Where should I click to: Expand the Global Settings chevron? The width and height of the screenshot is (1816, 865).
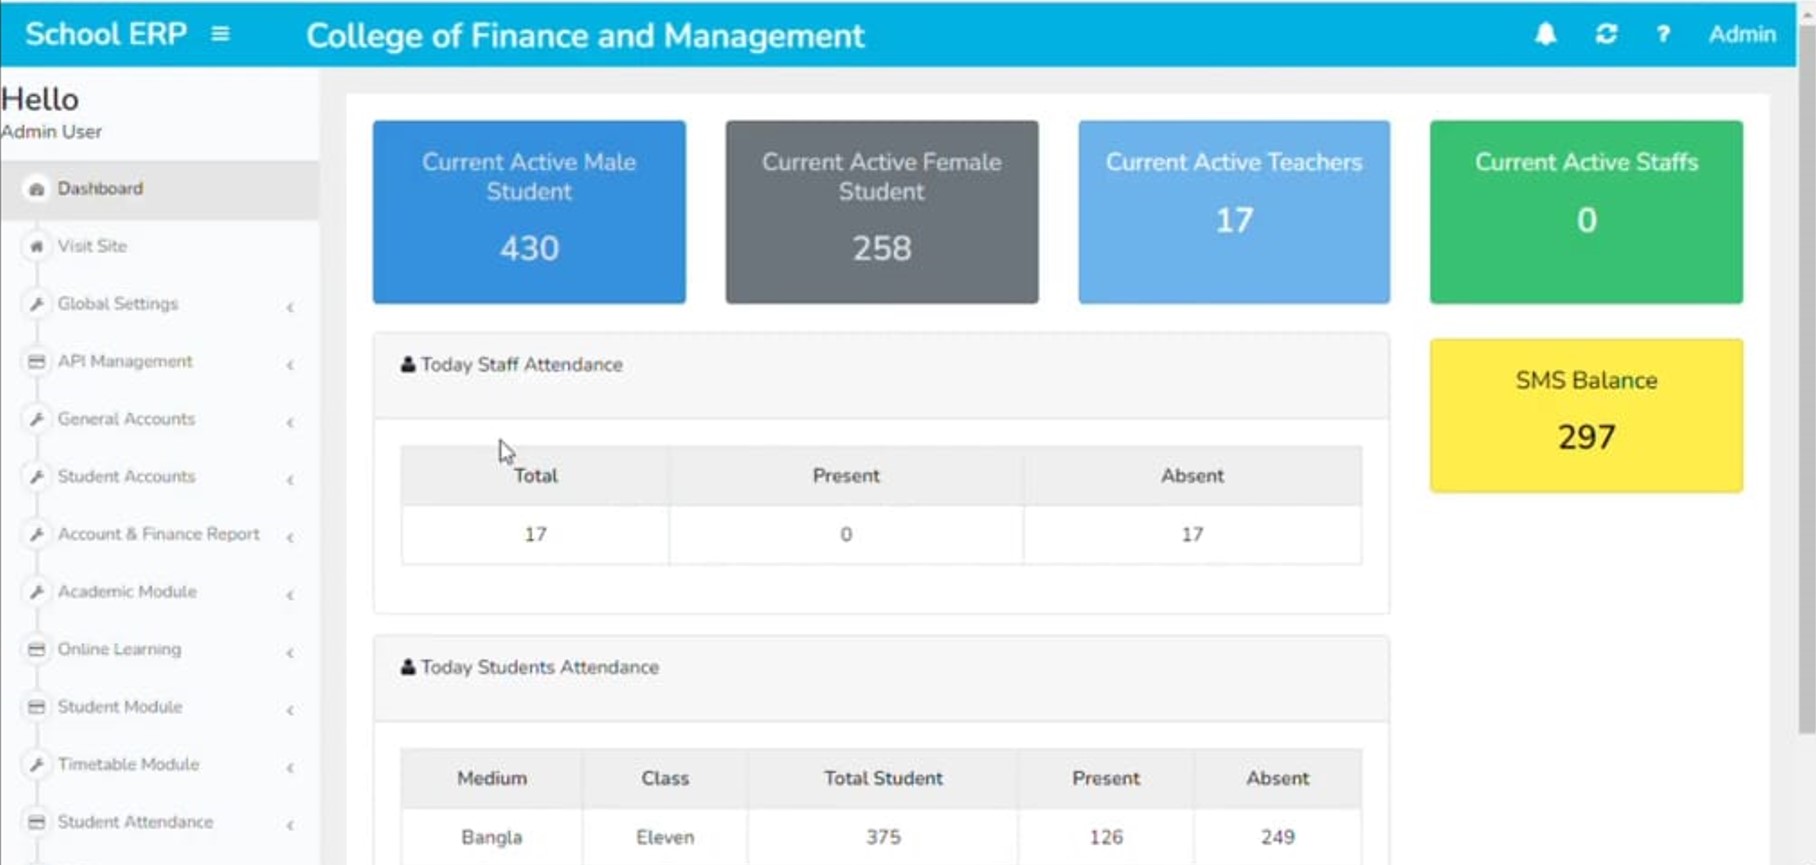[290, 307]
